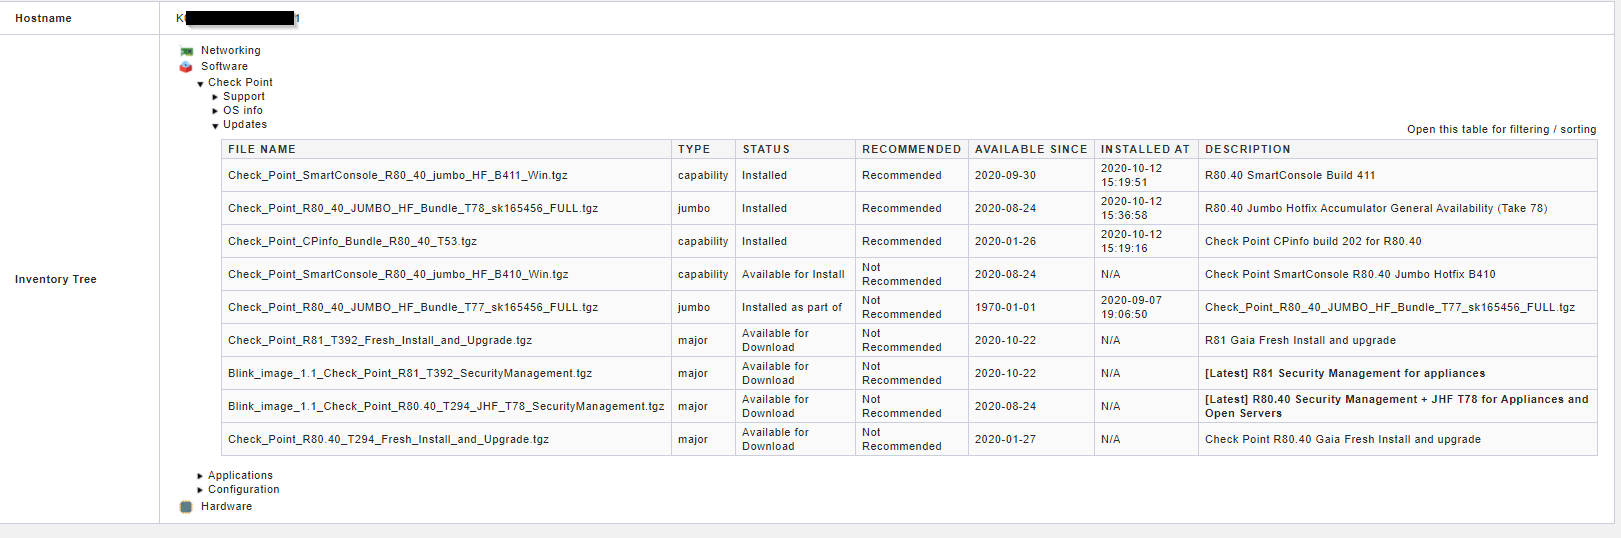
Task: Open the Software tree entry
Action: (224, 66)
